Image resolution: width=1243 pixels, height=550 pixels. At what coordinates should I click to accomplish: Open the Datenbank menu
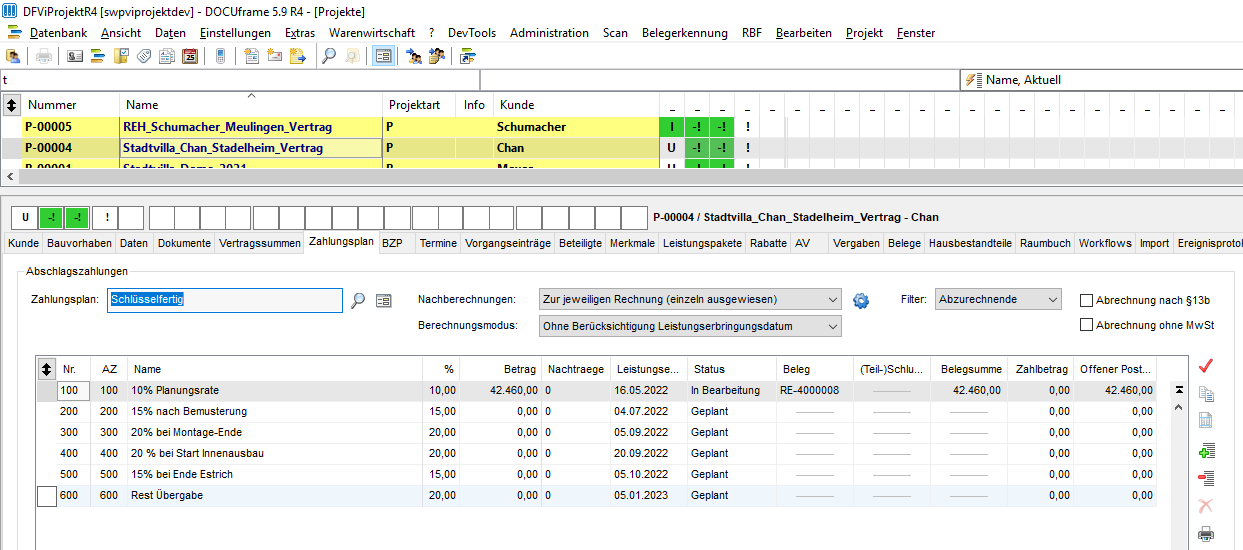tap(58, 33)
